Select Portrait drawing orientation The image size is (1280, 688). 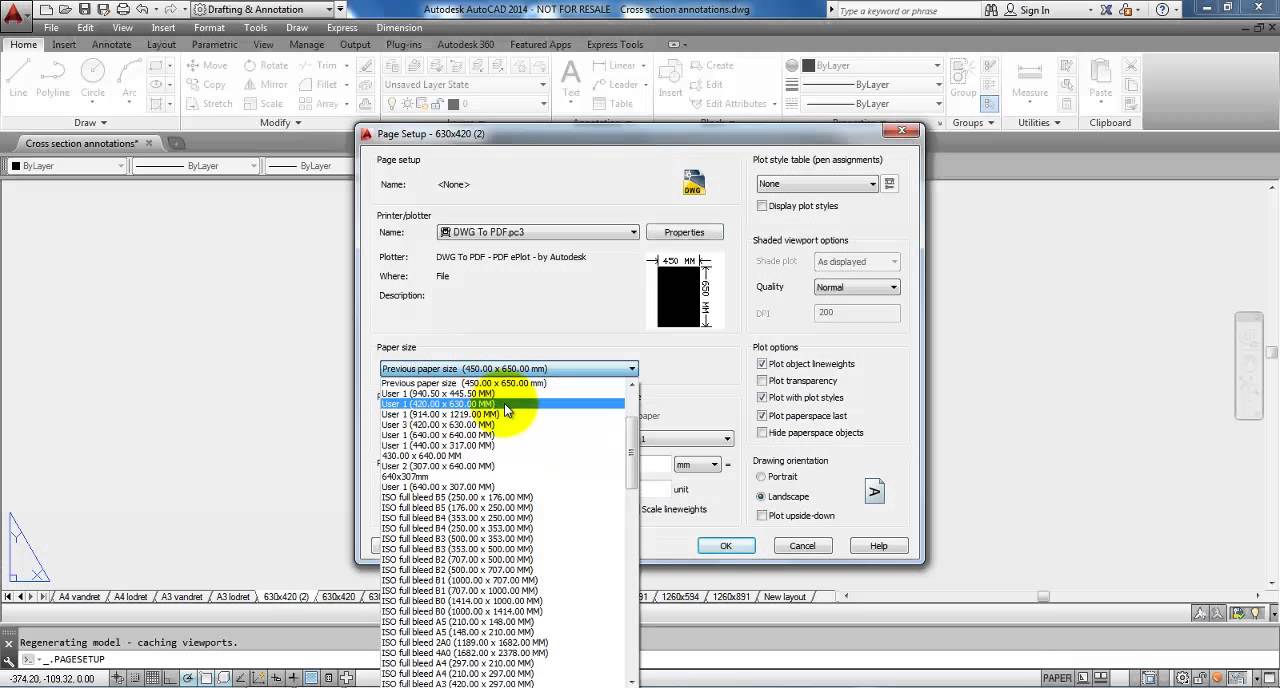tap(761, 477)
